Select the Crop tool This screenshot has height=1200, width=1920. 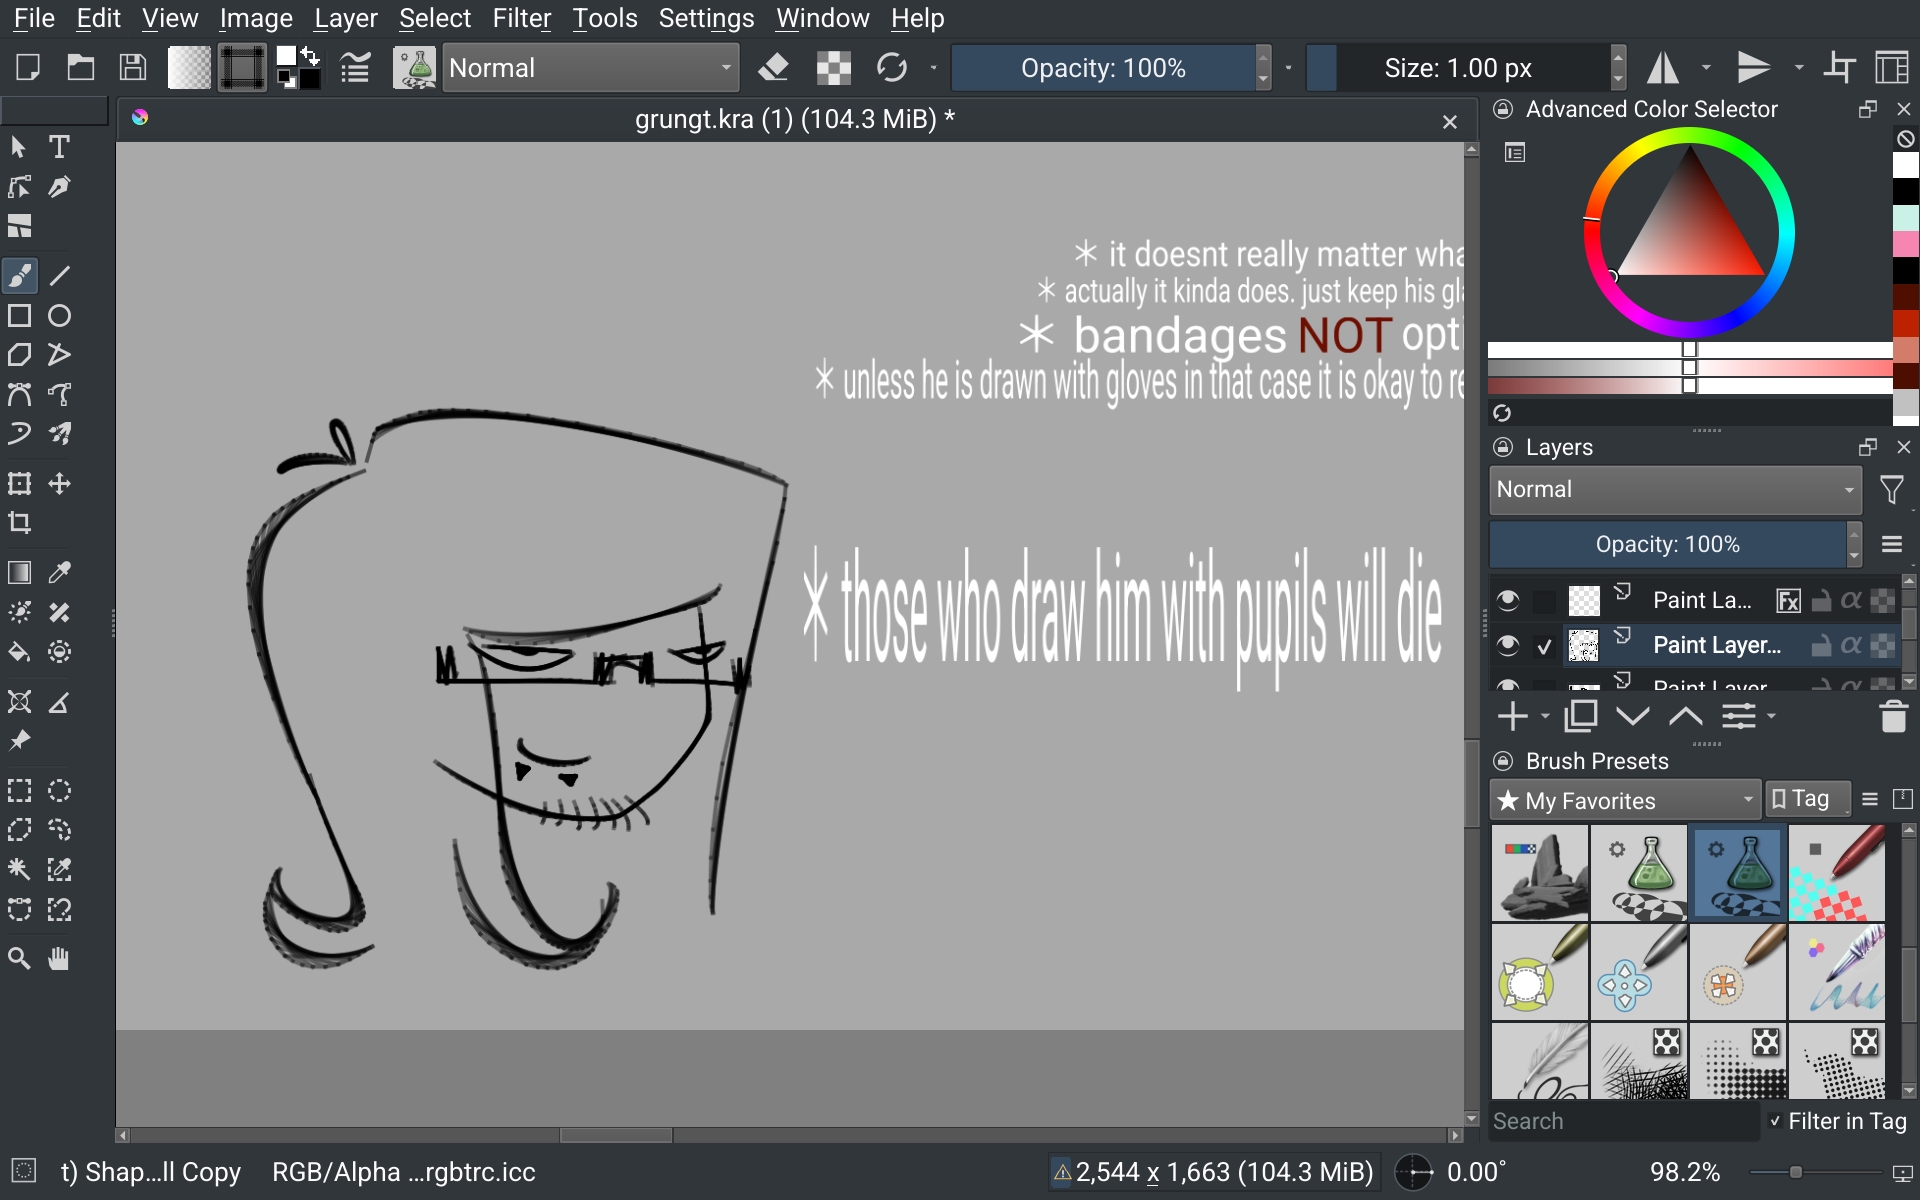click(x=19, y=523)
